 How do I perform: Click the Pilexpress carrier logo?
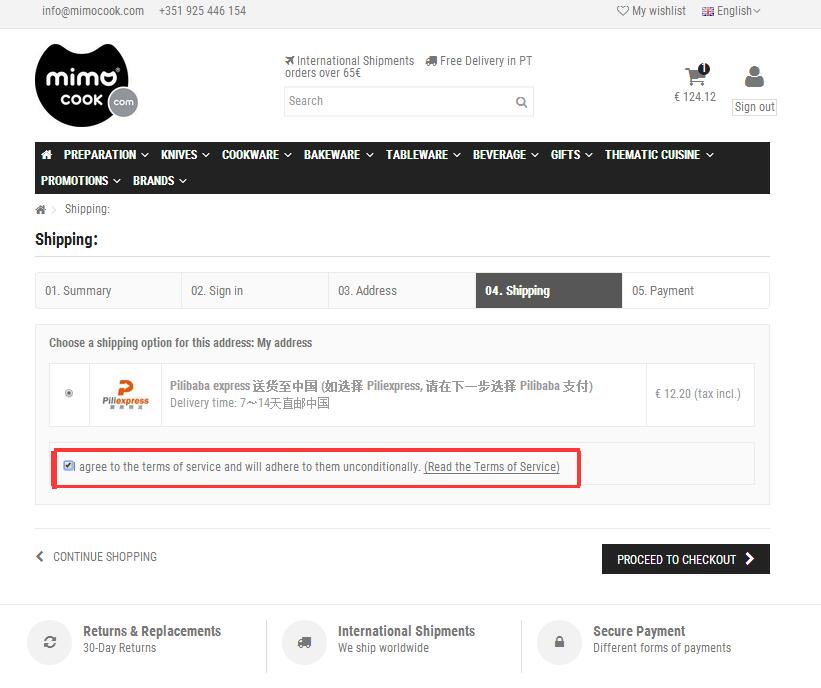(126, 394)
